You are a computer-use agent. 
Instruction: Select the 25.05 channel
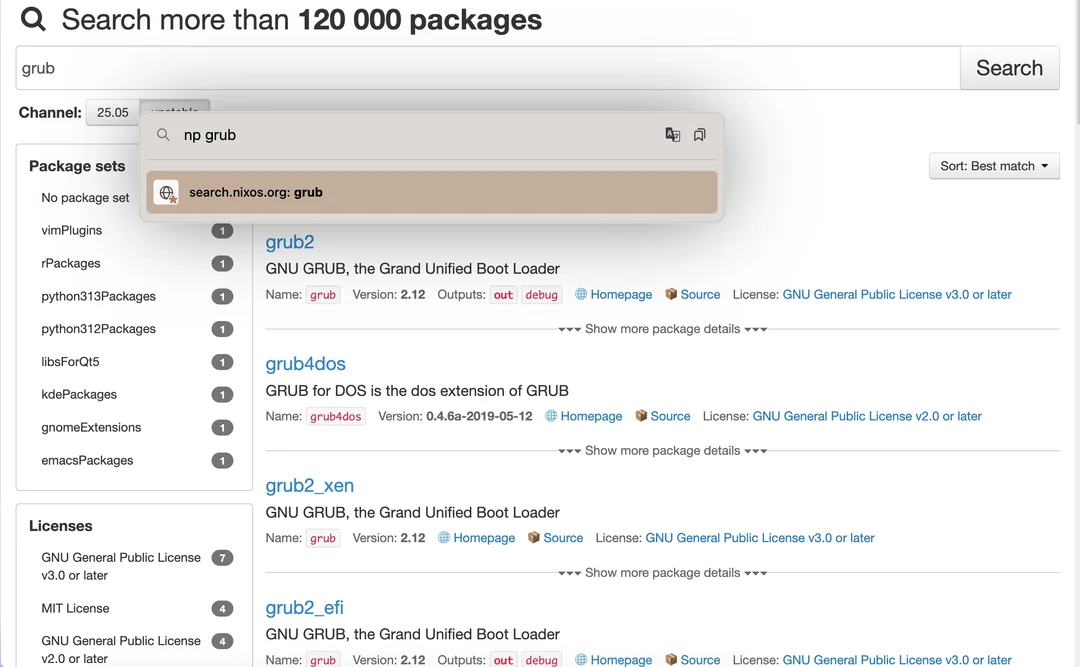click(x=112, y=112)
